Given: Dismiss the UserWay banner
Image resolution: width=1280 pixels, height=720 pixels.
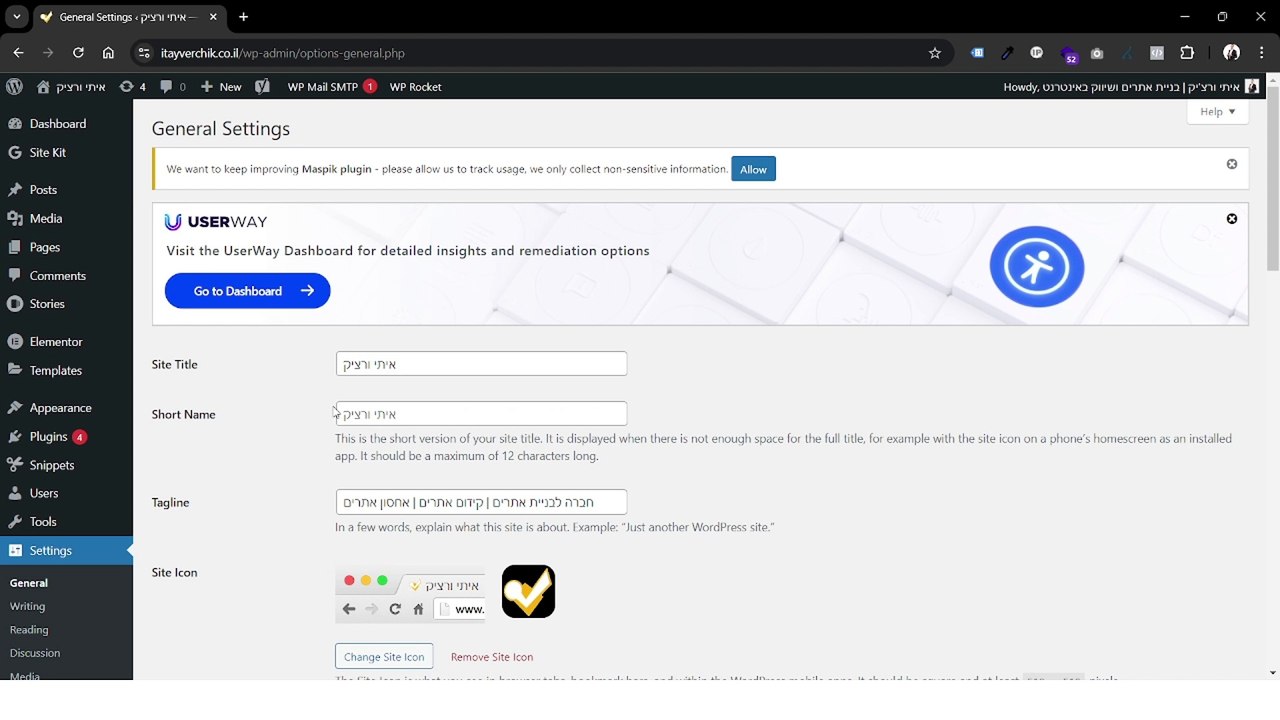Looking at the screenshot, I should click(x=1232, y=219).
